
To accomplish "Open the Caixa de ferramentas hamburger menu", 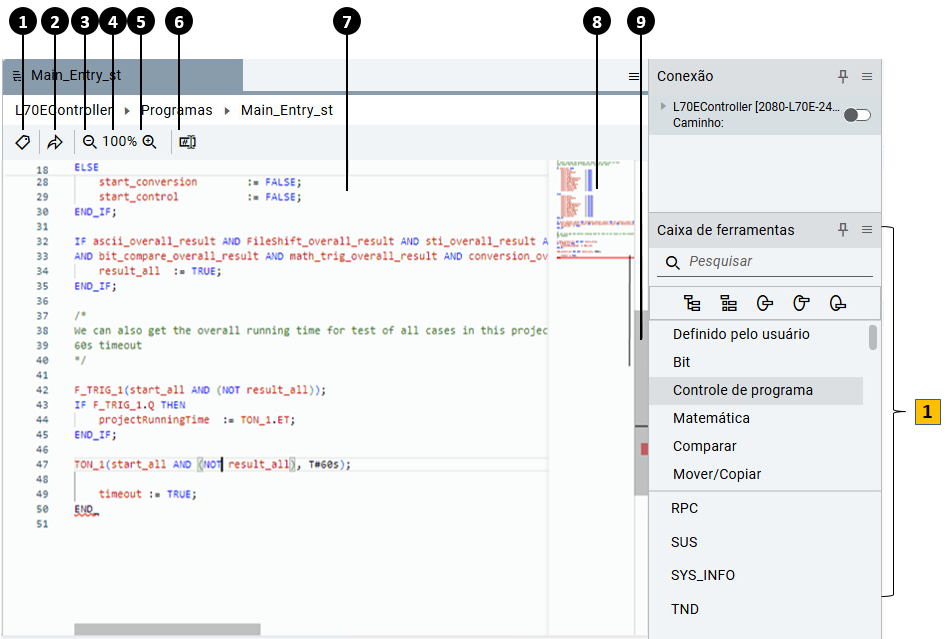I will tap(867, 230).
